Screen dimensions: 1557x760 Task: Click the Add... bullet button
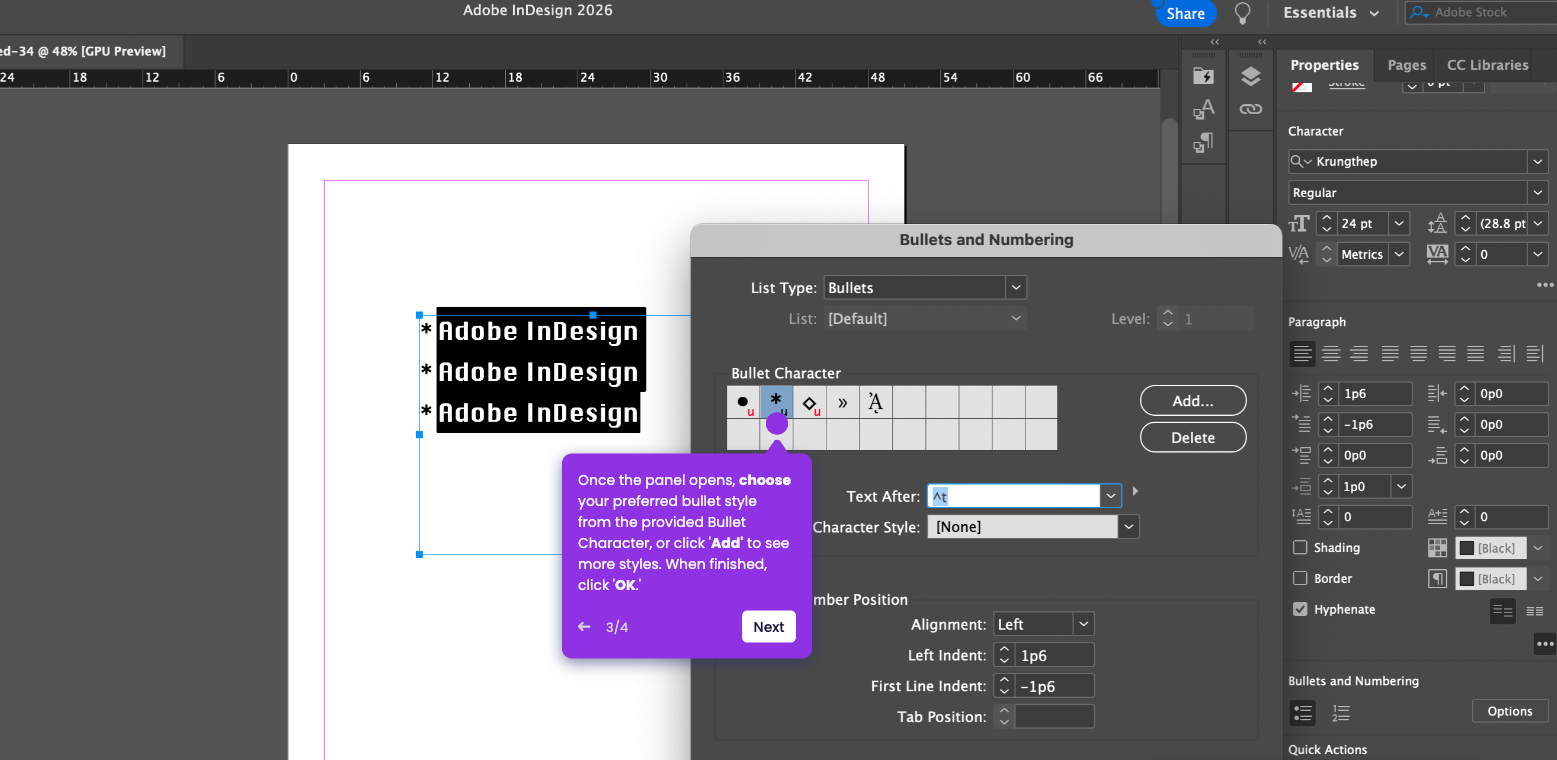pyautogui.click(x=1193, y=401)
